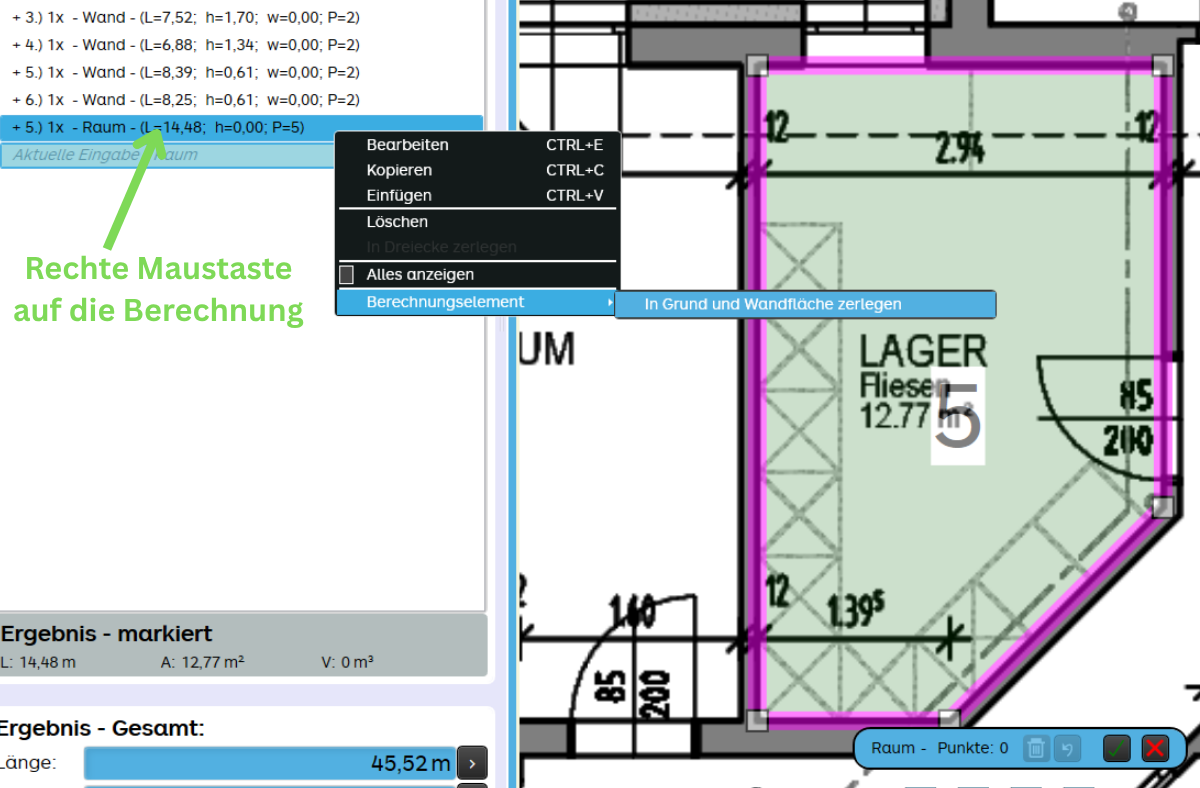The image size is (1200, 788).
Task: Click the undo arrow in Raum toolbar
Action: click(x=1067, y=747)
